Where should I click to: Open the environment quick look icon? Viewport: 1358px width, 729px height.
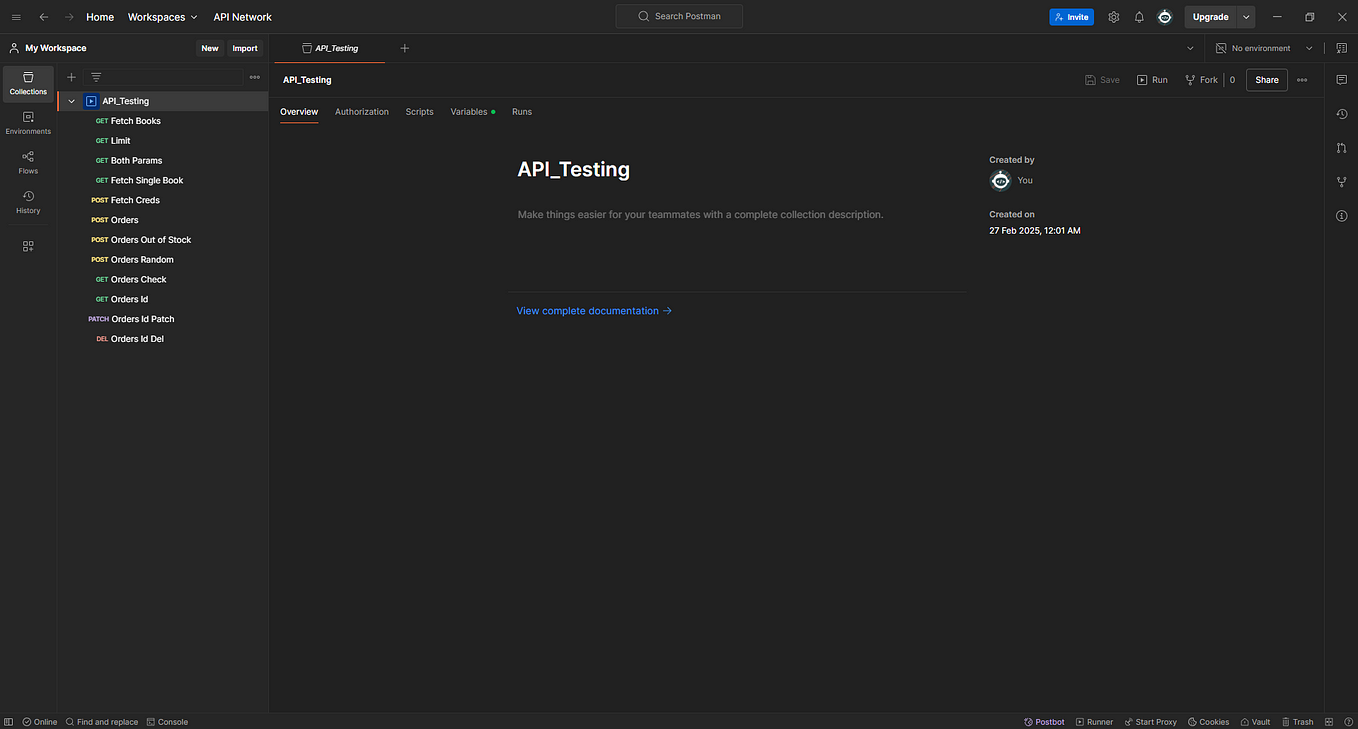pos(1341,48)
